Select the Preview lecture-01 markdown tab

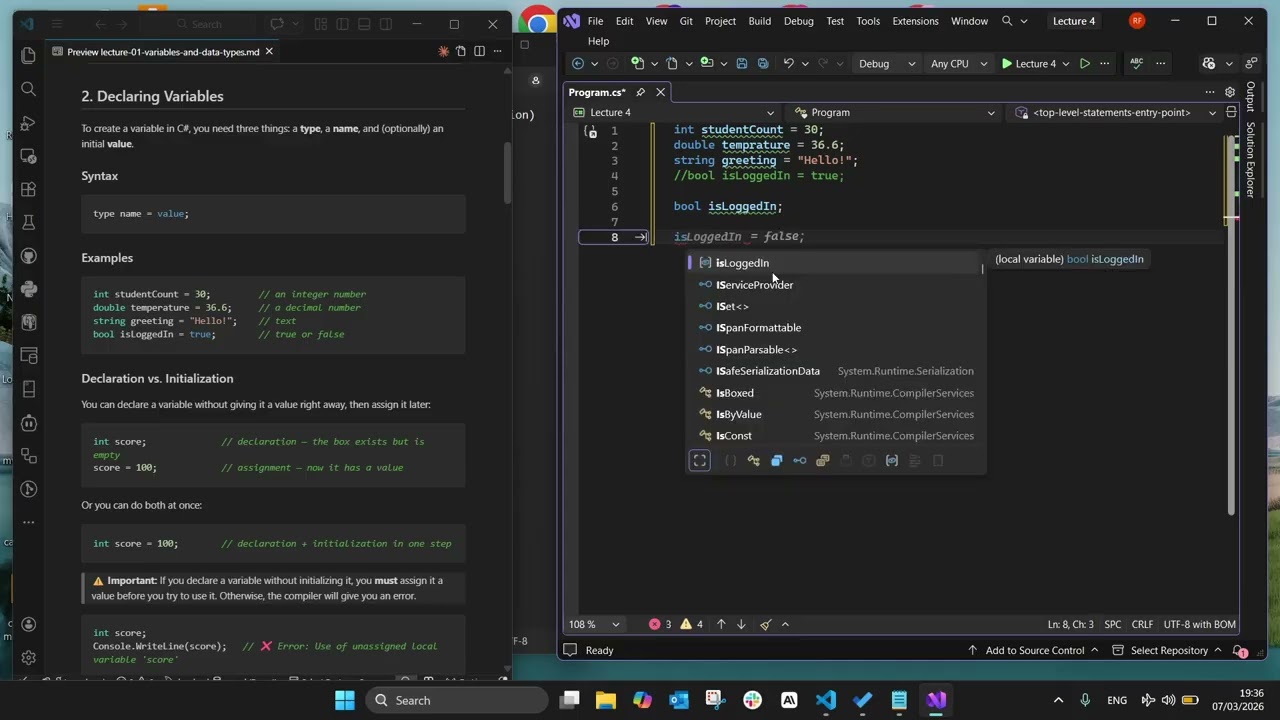163,52
